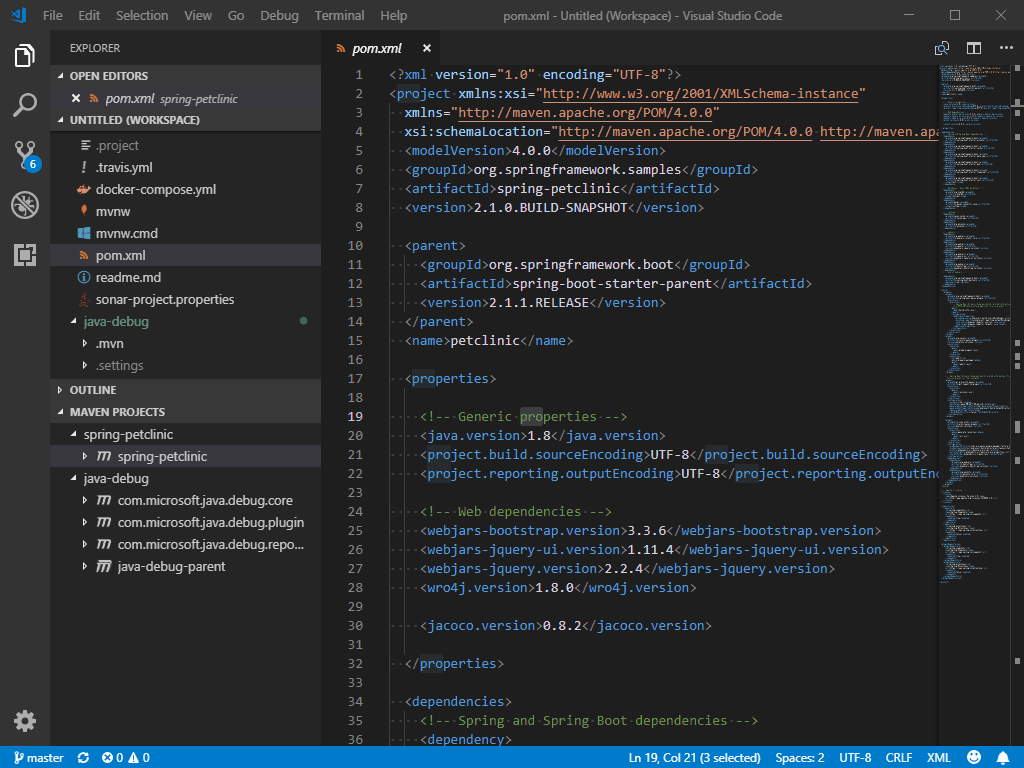Open the Search view in activity bar

point(25,104)
